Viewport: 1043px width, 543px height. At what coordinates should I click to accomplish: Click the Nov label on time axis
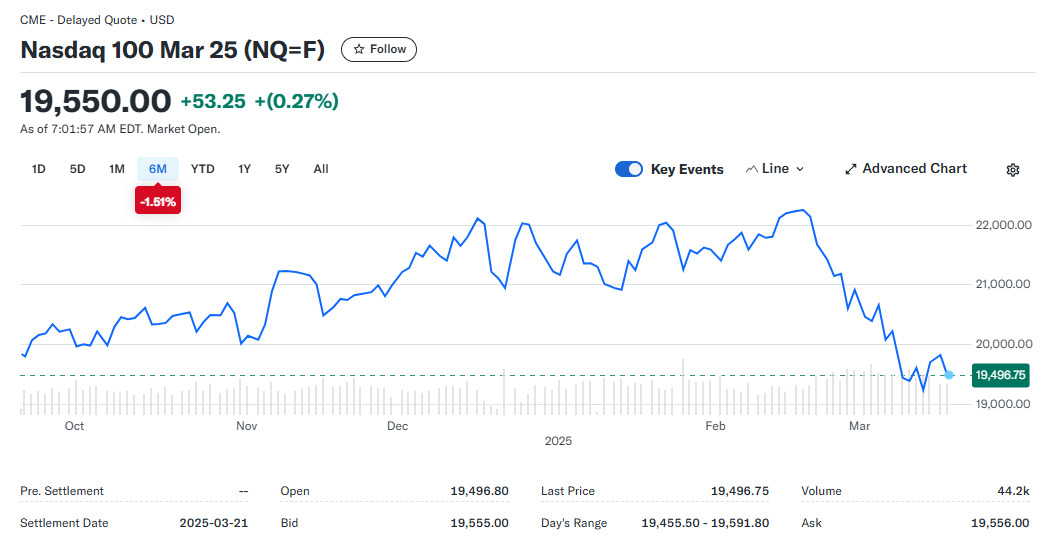pos(246,426)
